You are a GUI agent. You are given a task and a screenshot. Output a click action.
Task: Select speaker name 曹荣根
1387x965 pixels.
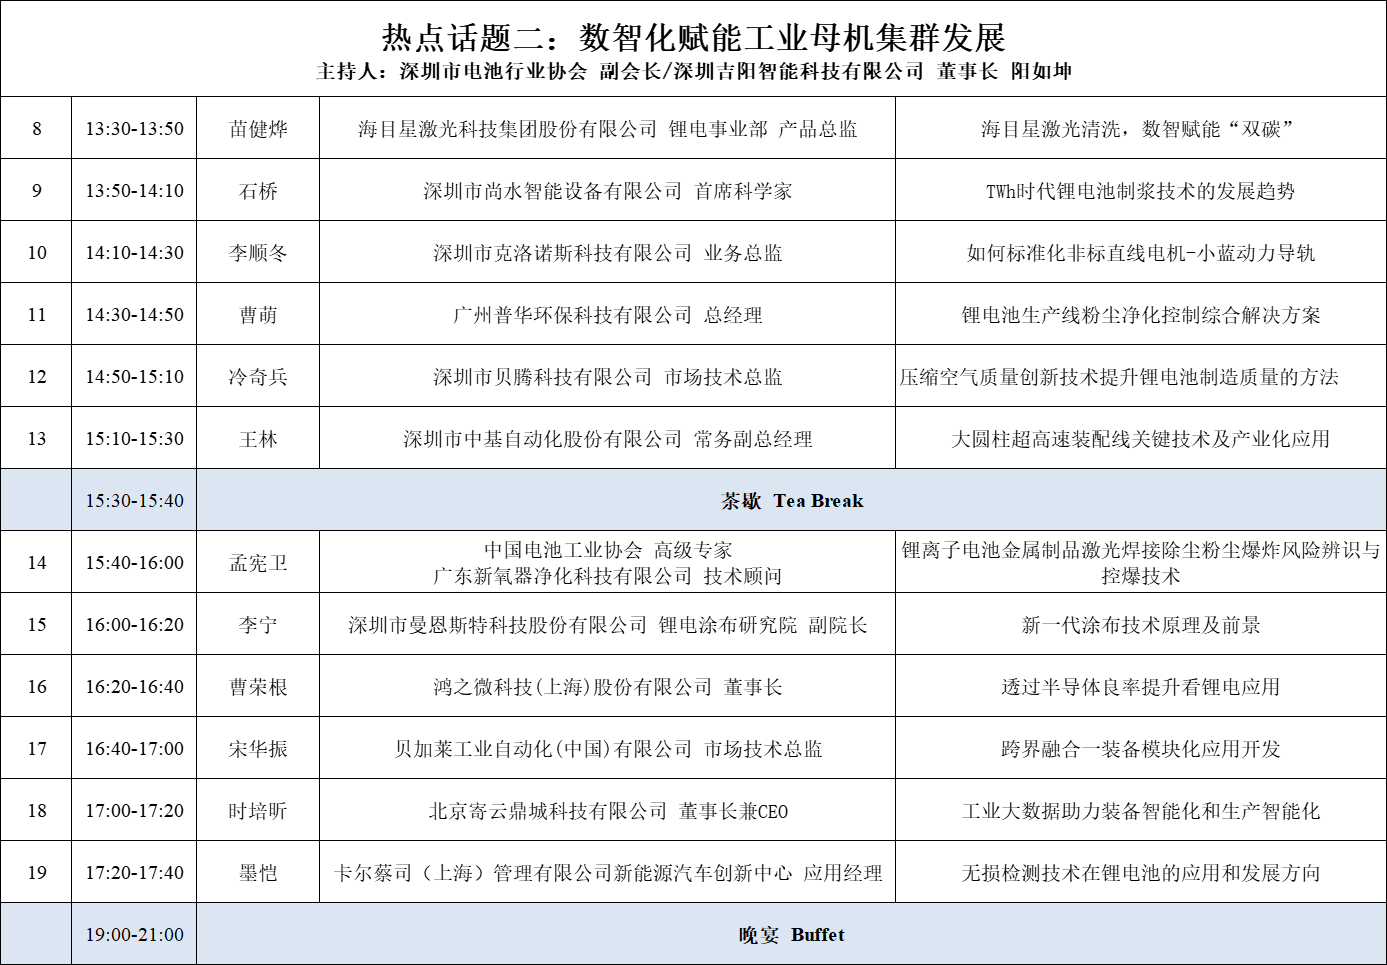(x=258, y=686)
